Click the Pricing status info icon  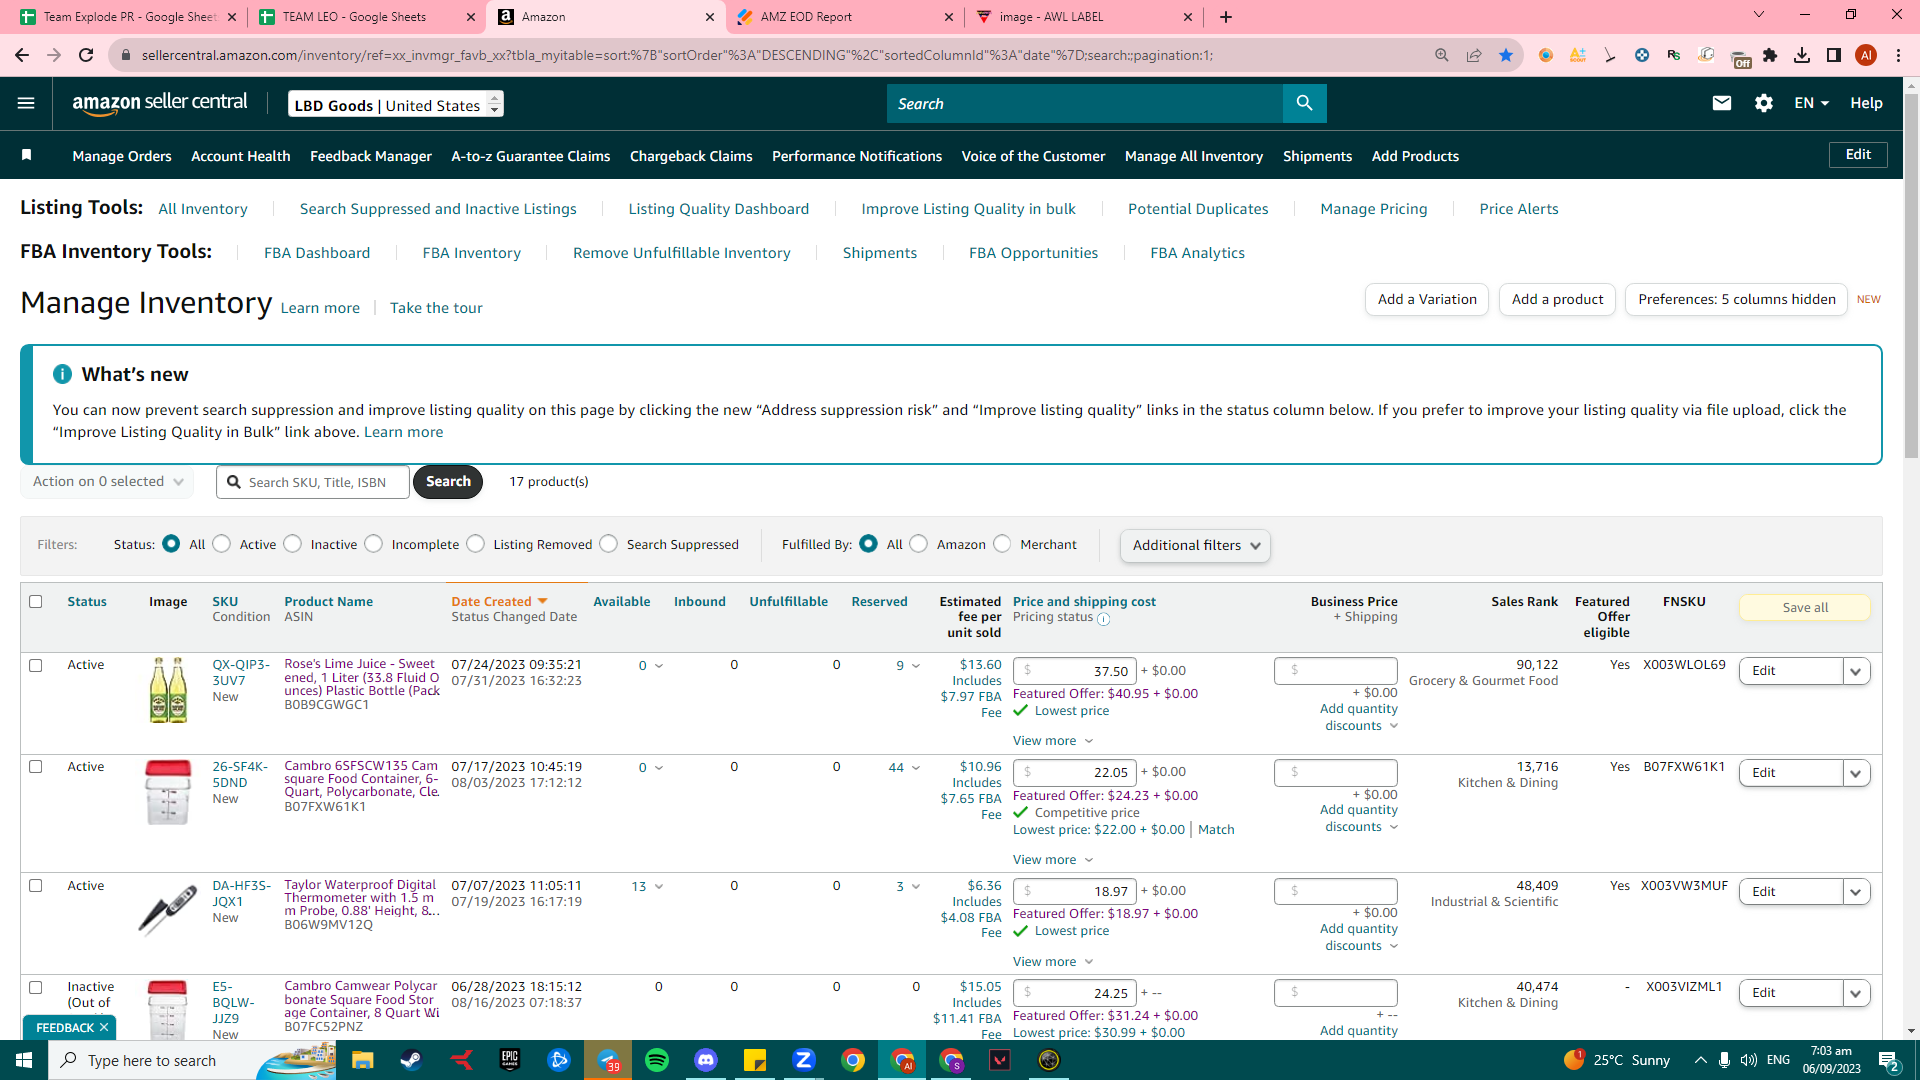point(1103,619)
